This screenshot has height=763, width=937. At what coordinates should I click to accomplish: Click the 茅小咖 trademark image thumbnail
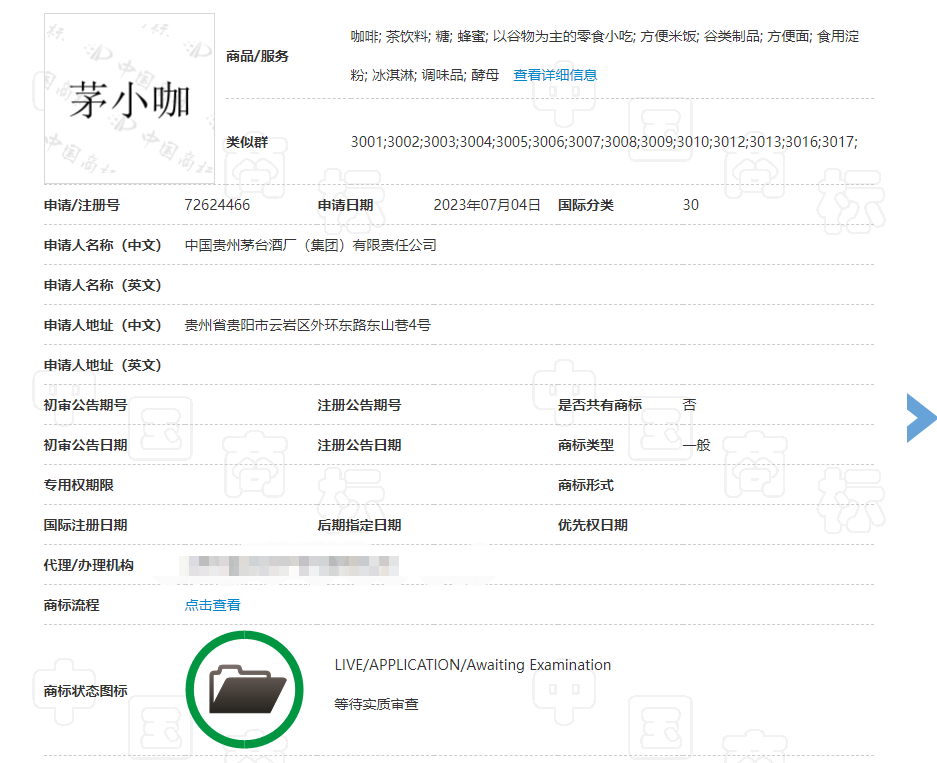pos(129,99)
